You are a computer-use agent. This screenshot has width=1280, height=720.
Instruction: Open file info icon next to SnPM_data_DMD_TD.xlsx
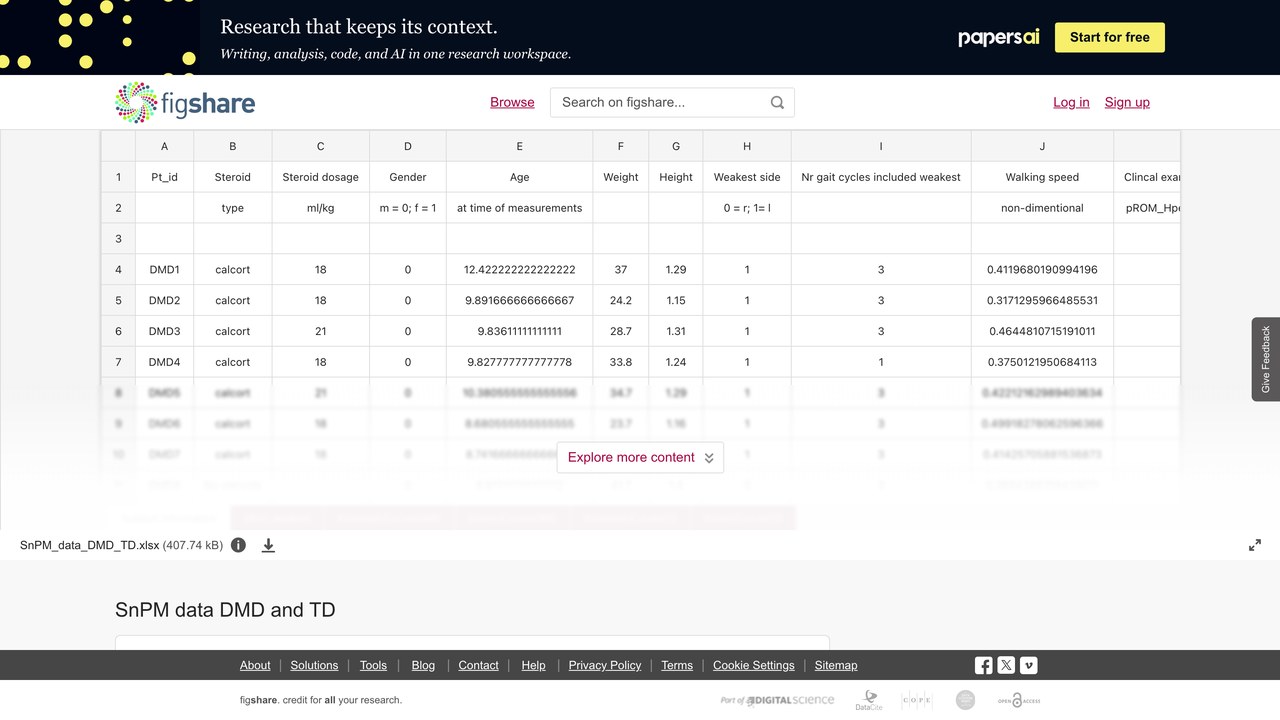click(238, 545)
